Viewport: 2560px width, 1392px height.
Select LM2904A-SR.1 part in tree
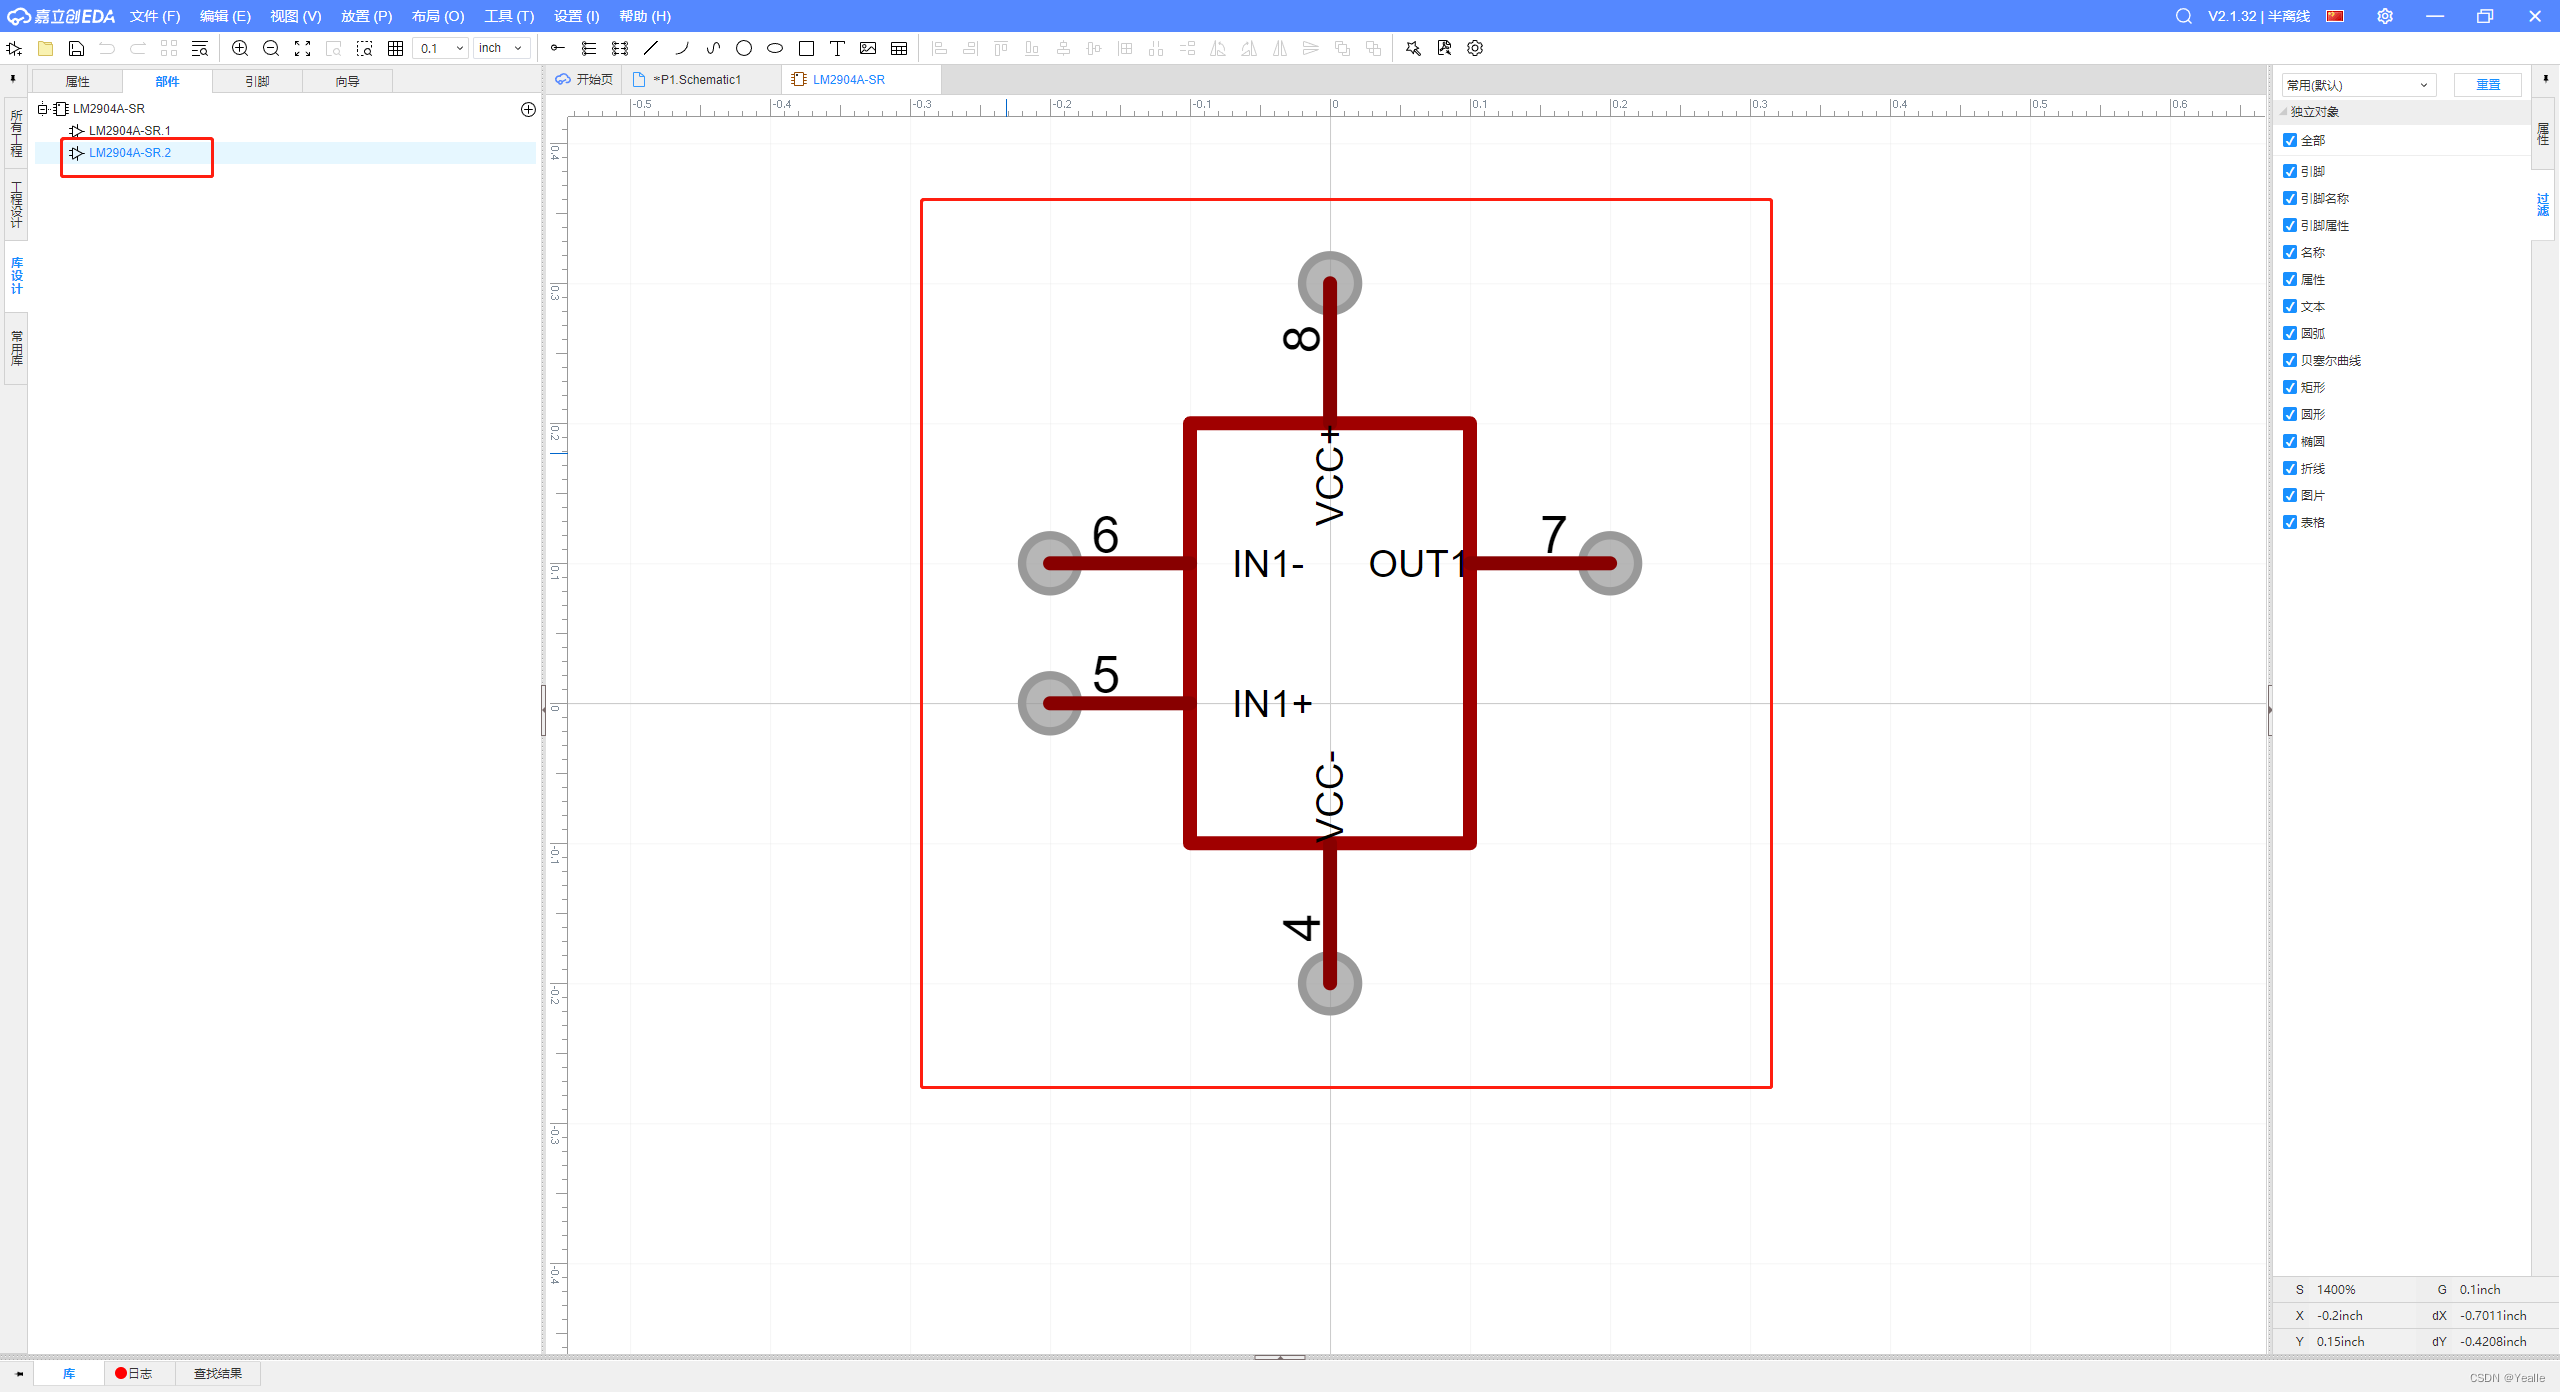[129, 131]
